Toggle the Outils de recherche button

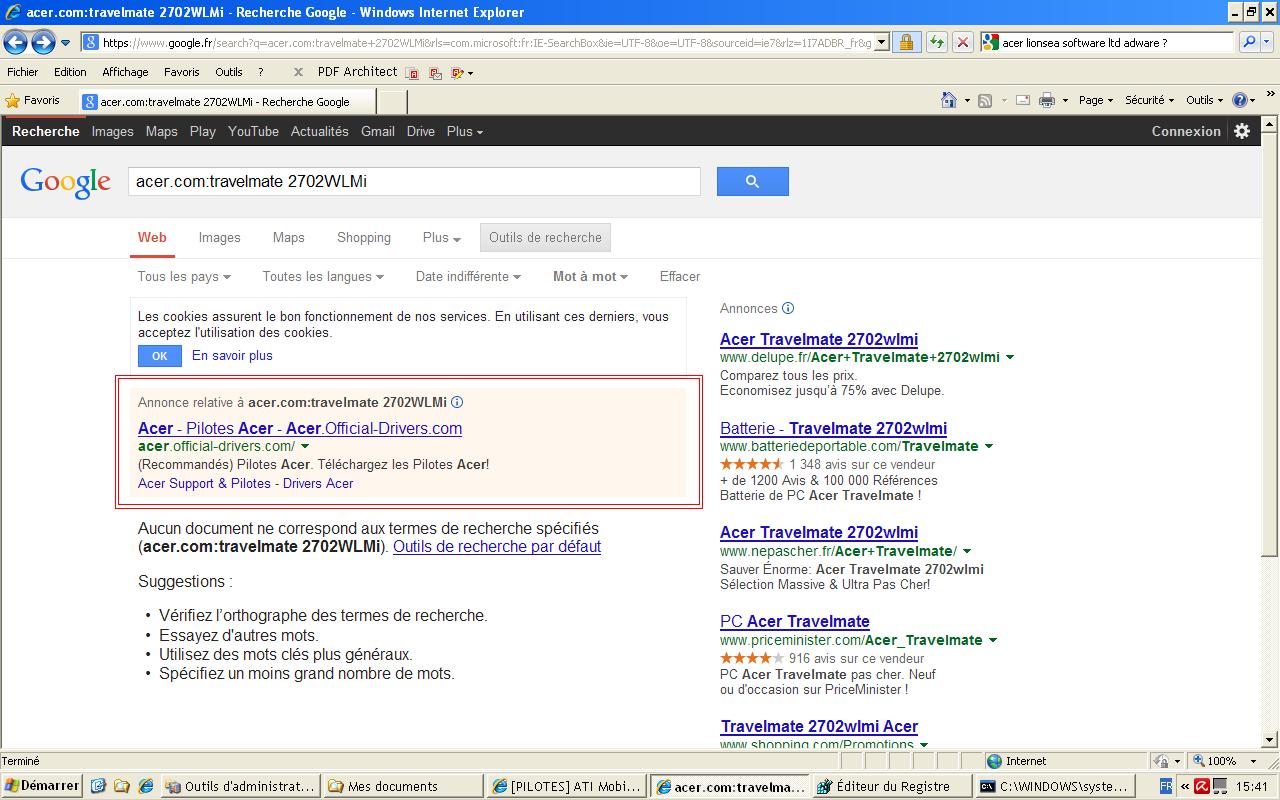(545, 237)
